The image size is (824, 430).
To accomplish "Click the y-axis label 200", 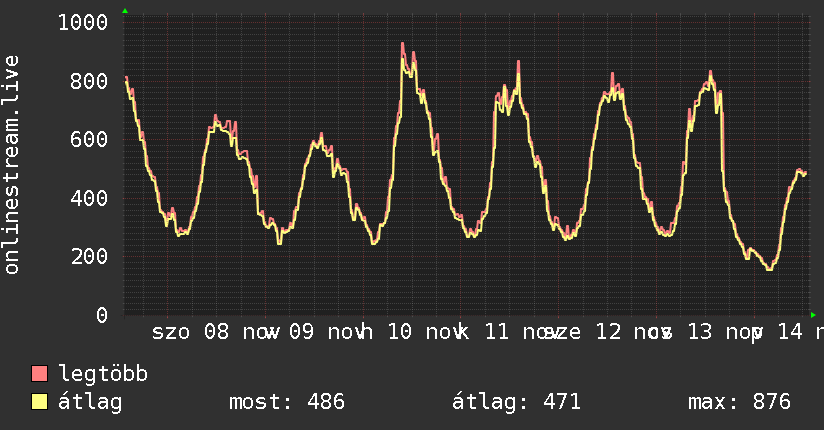I will [89, 257].
